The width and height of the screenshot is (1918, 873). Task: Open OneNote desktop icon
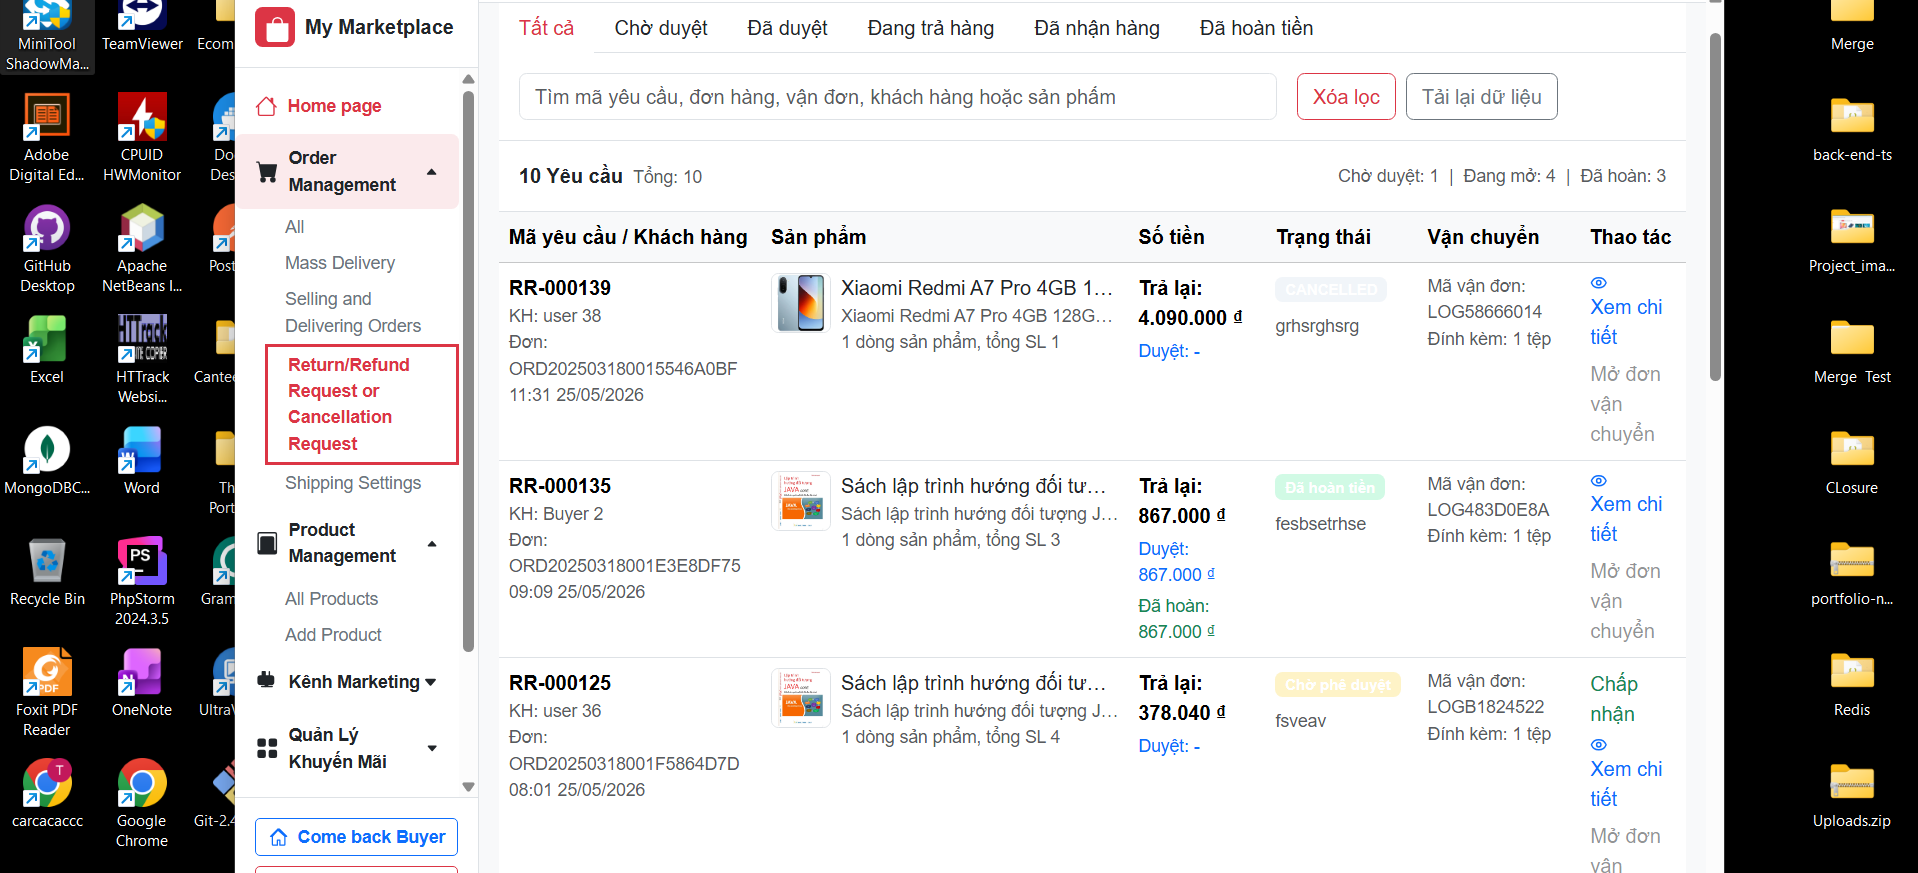coord(142,683)
